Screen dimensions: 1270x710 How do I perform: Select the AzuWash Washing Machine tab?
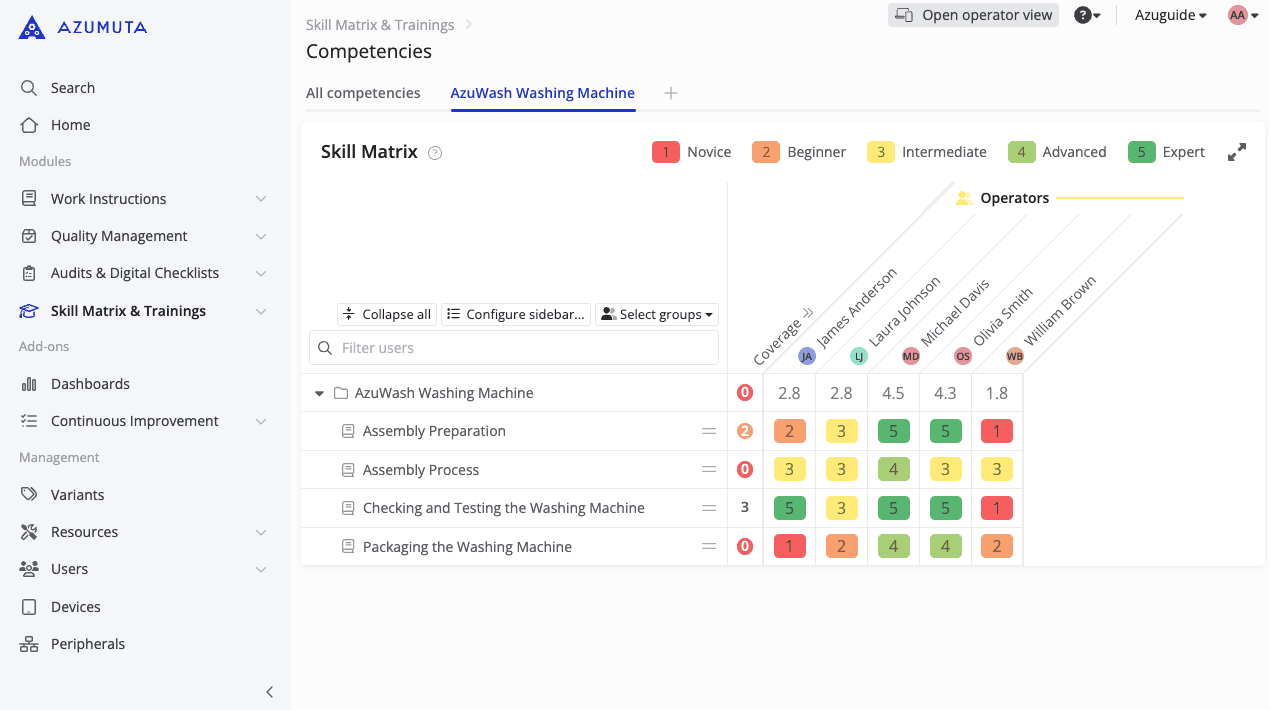click(x=542, y=93)
